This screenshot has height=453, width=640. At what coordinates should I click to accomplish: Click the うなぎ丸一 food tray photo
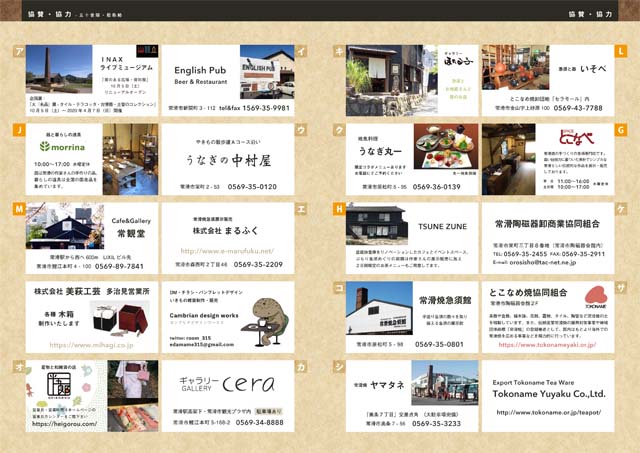point(446,147)
